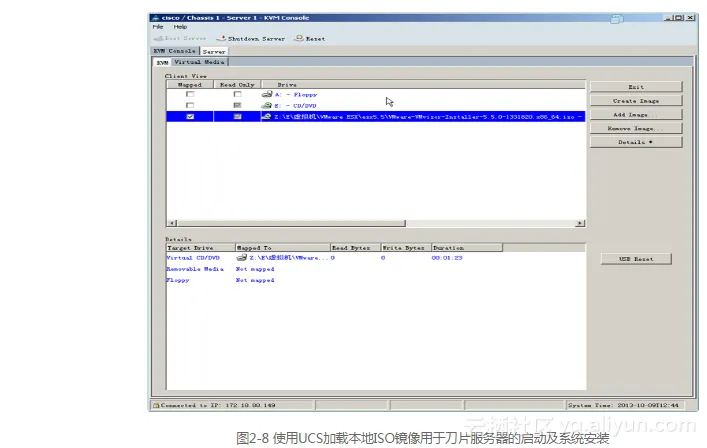Click the Shutdown Server toolbar icon

point(221,38)
